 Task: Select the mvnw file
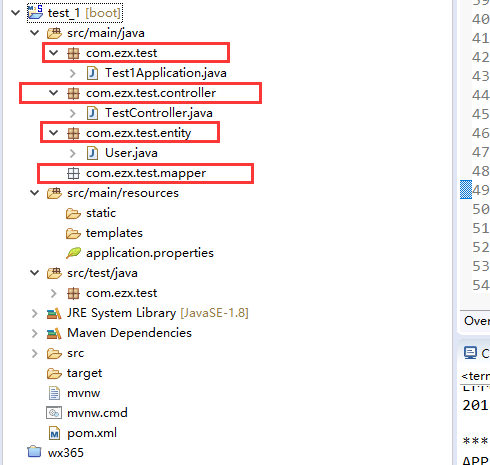(83, 393)
